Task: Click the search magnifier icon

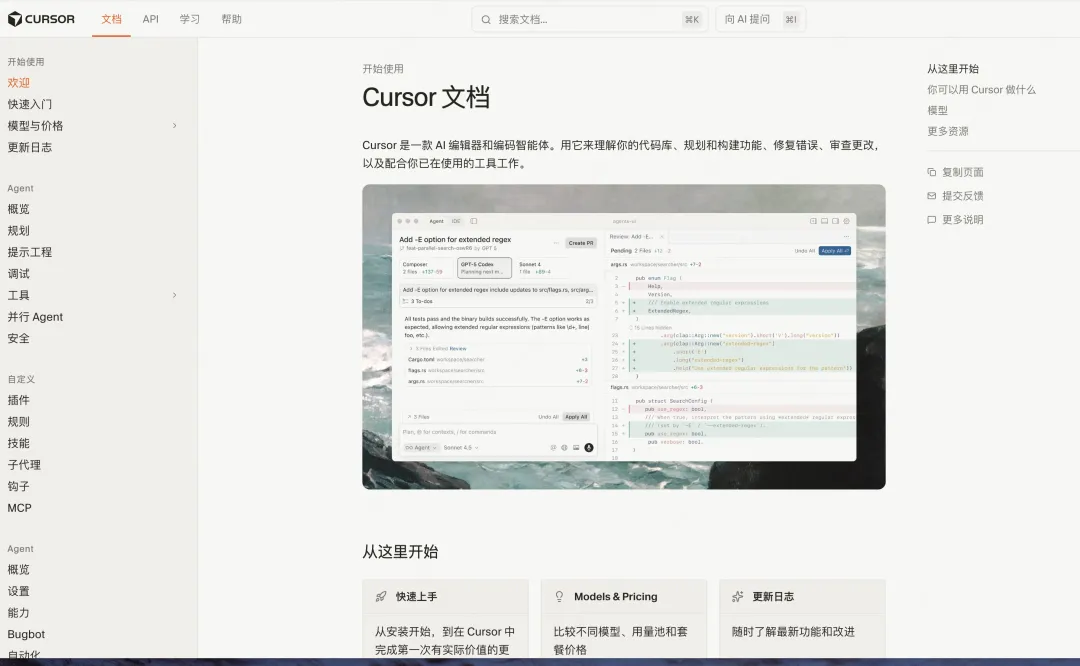Action: [486, 20]
